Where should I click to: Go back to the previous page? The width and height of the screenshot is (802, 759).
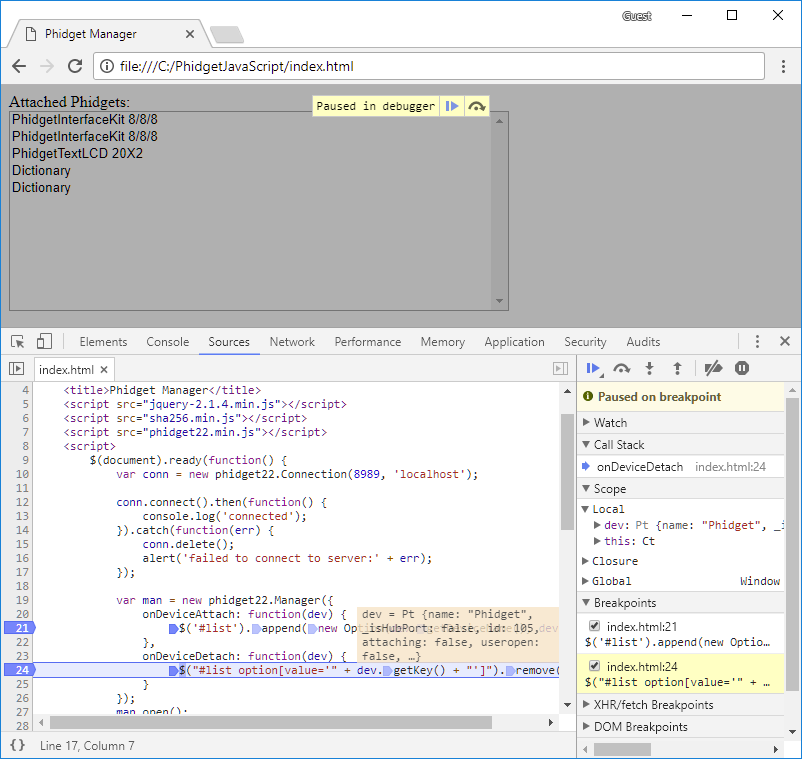(x=19, y=66)
